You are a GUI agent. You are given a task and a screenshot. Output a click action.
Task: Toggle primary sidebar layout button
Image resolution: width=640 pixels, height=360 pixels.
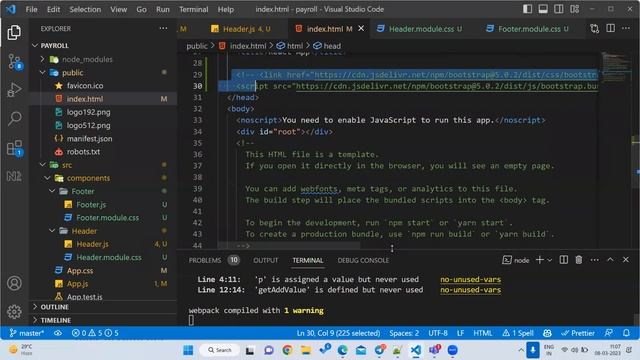(527, 9)
